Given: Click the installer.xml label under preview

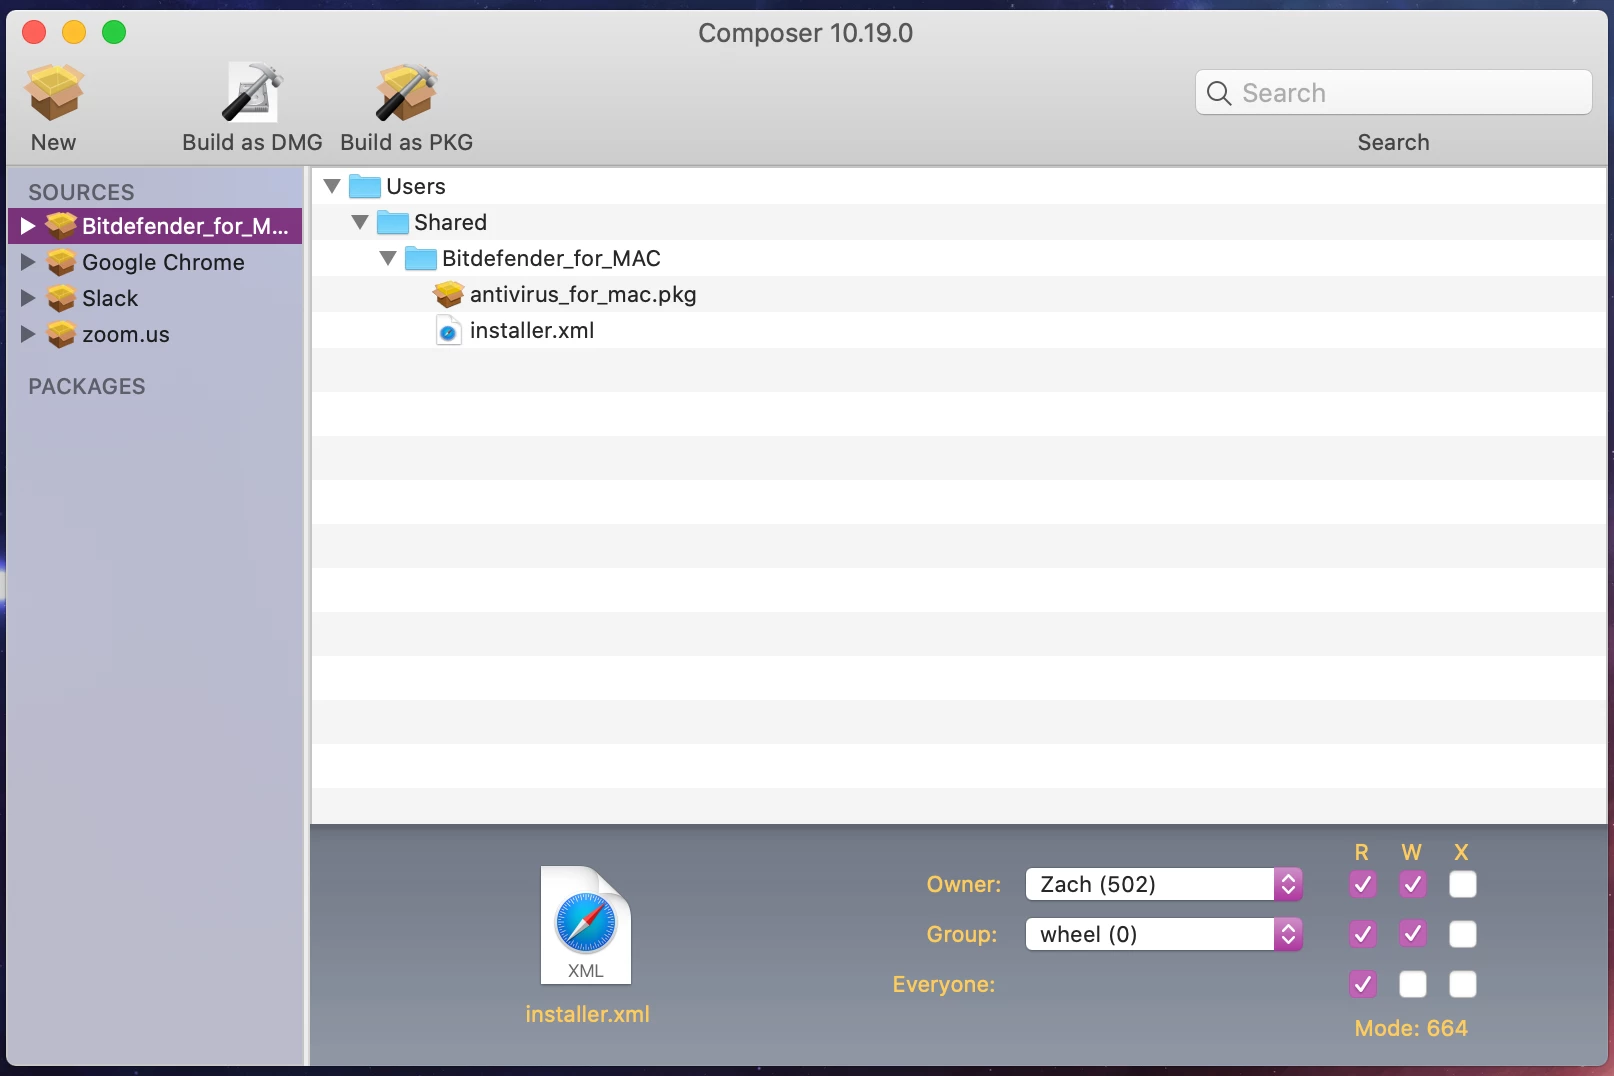Looking at the screenshot, I should 587,1014.
